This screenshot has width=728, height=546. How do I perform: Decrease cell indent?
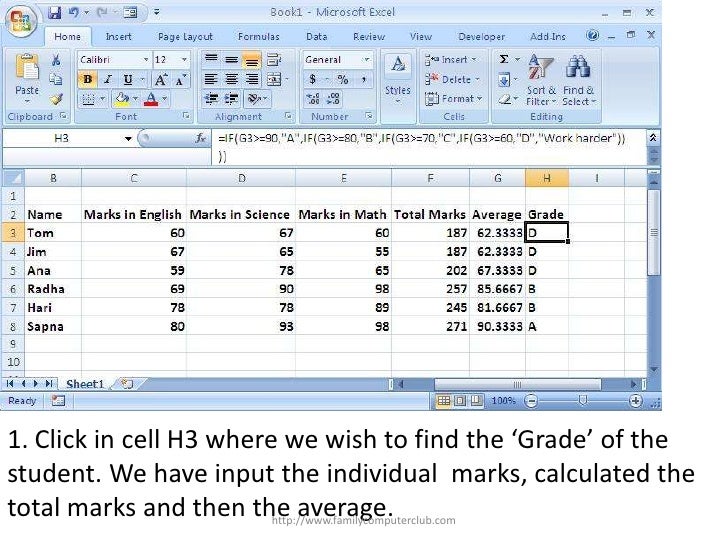[211, 98]
